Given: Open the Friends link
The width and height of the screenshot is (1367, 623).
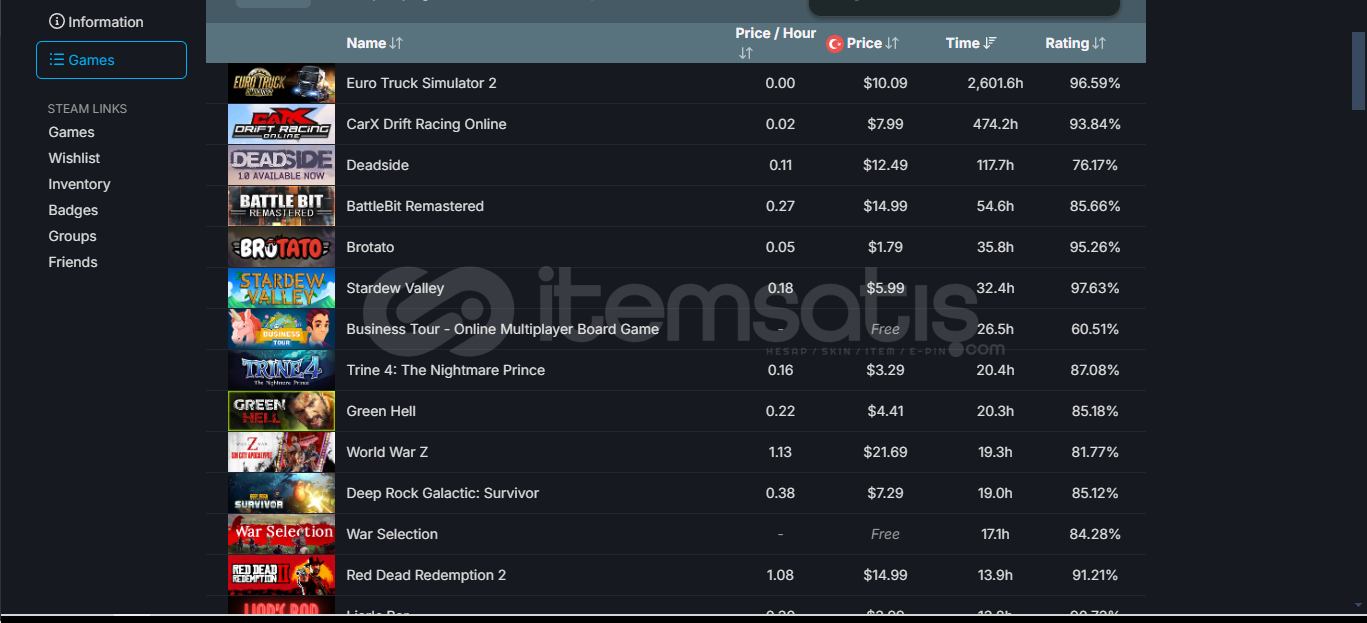Looking at the screenshot, I should click(x=73, y=262).
